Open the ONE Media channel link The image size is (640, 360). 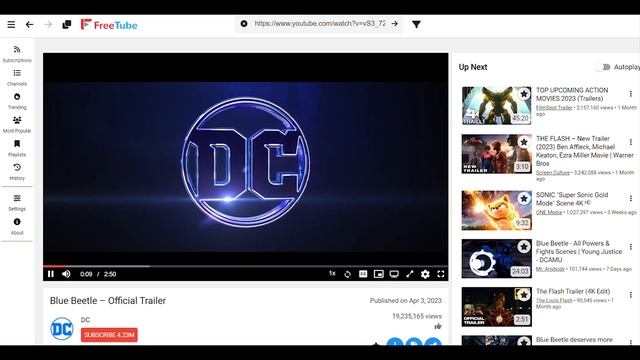coord(549,212)
